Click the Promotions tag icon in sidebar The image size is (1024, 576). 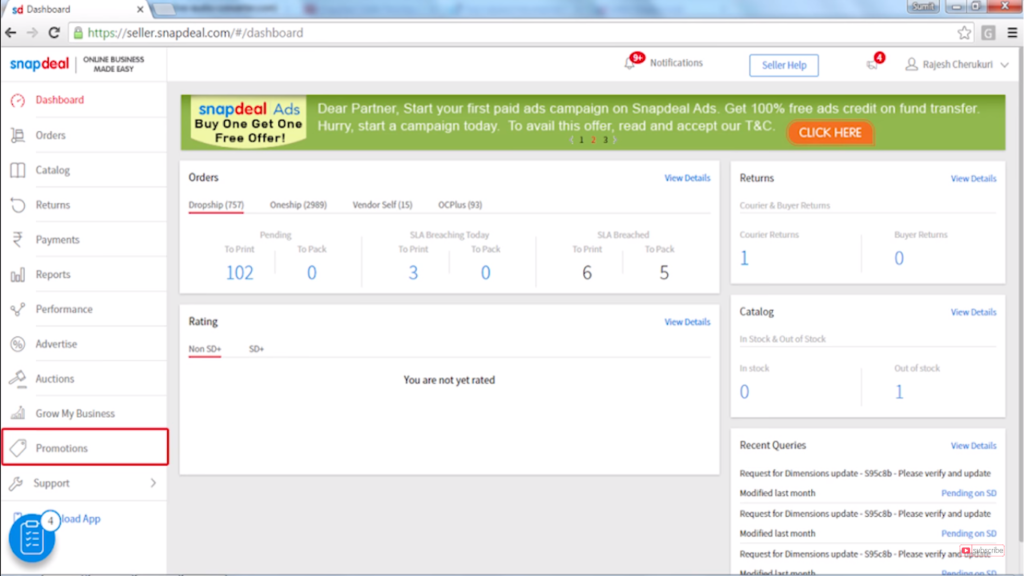tap(18, 448)
